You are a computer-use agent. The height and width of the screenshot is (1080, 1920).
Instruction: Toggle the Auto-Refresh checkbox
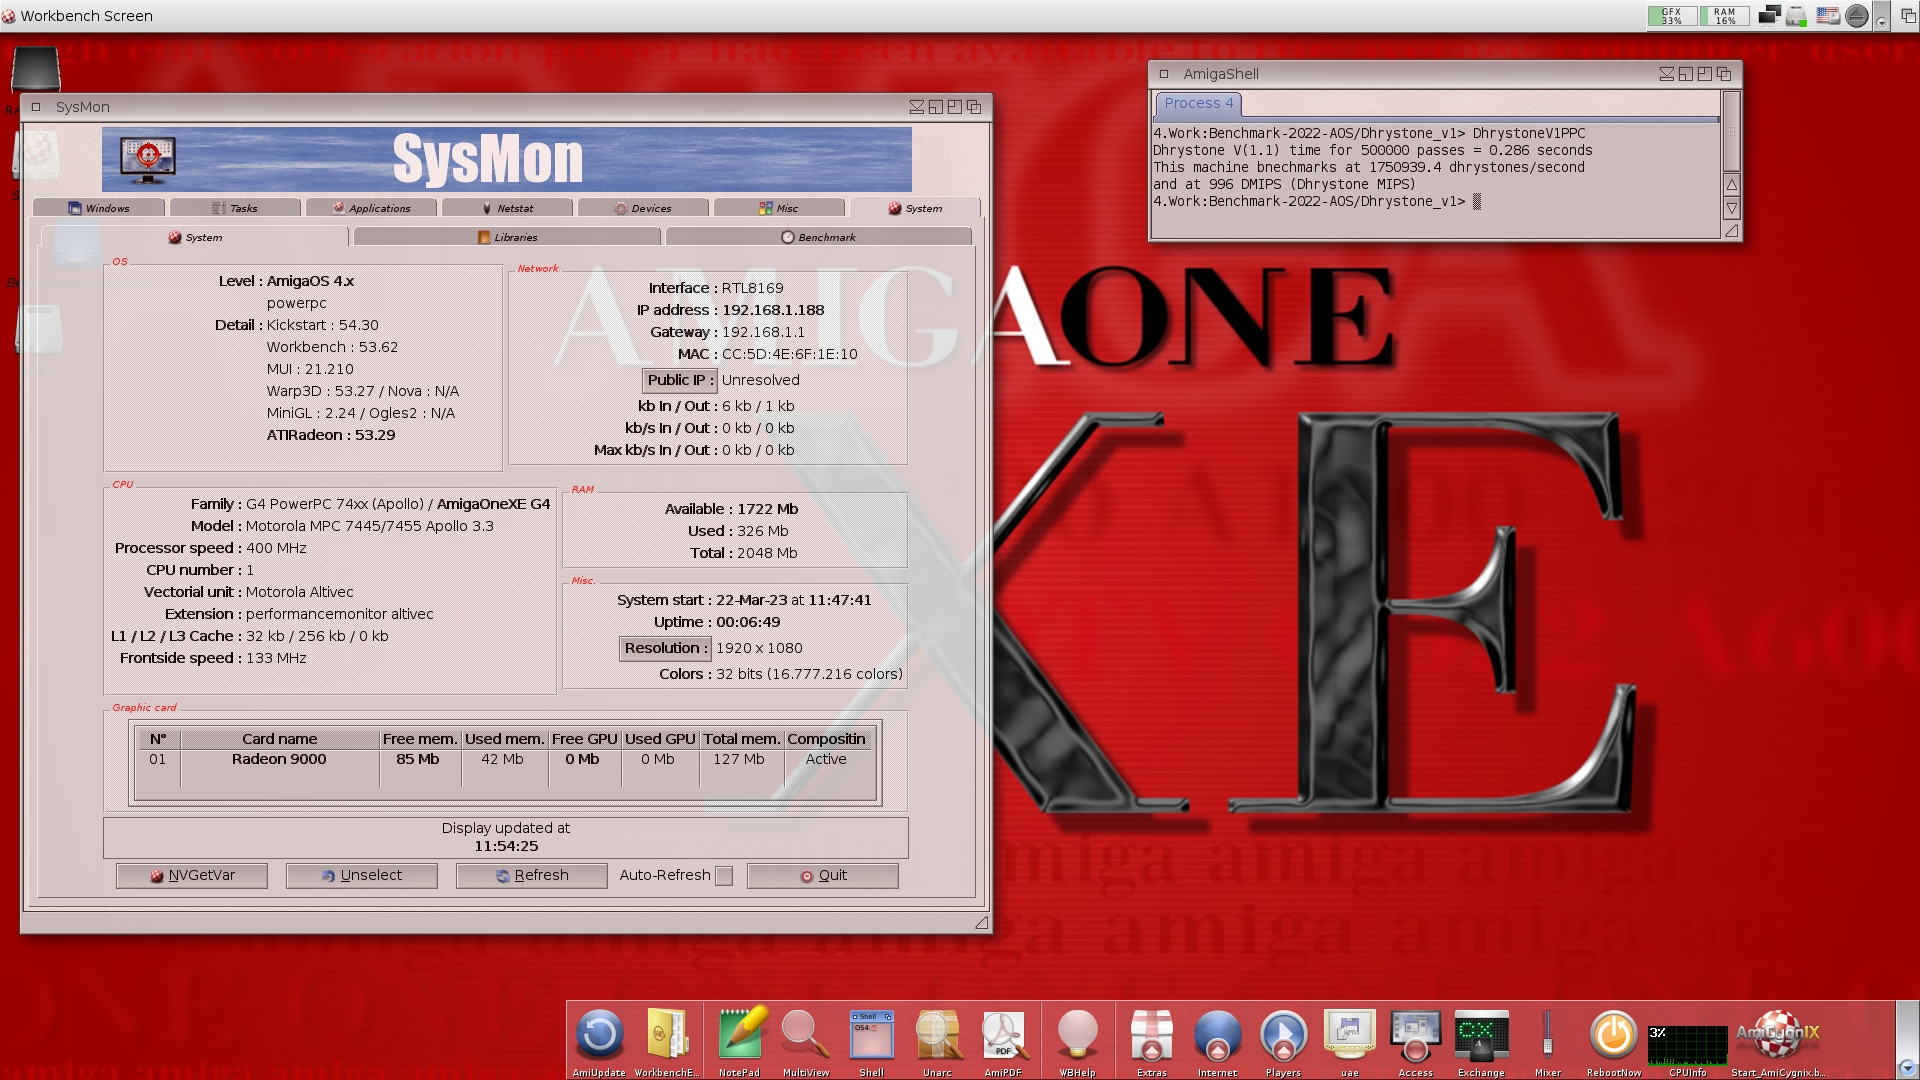(x=724, y=876)
